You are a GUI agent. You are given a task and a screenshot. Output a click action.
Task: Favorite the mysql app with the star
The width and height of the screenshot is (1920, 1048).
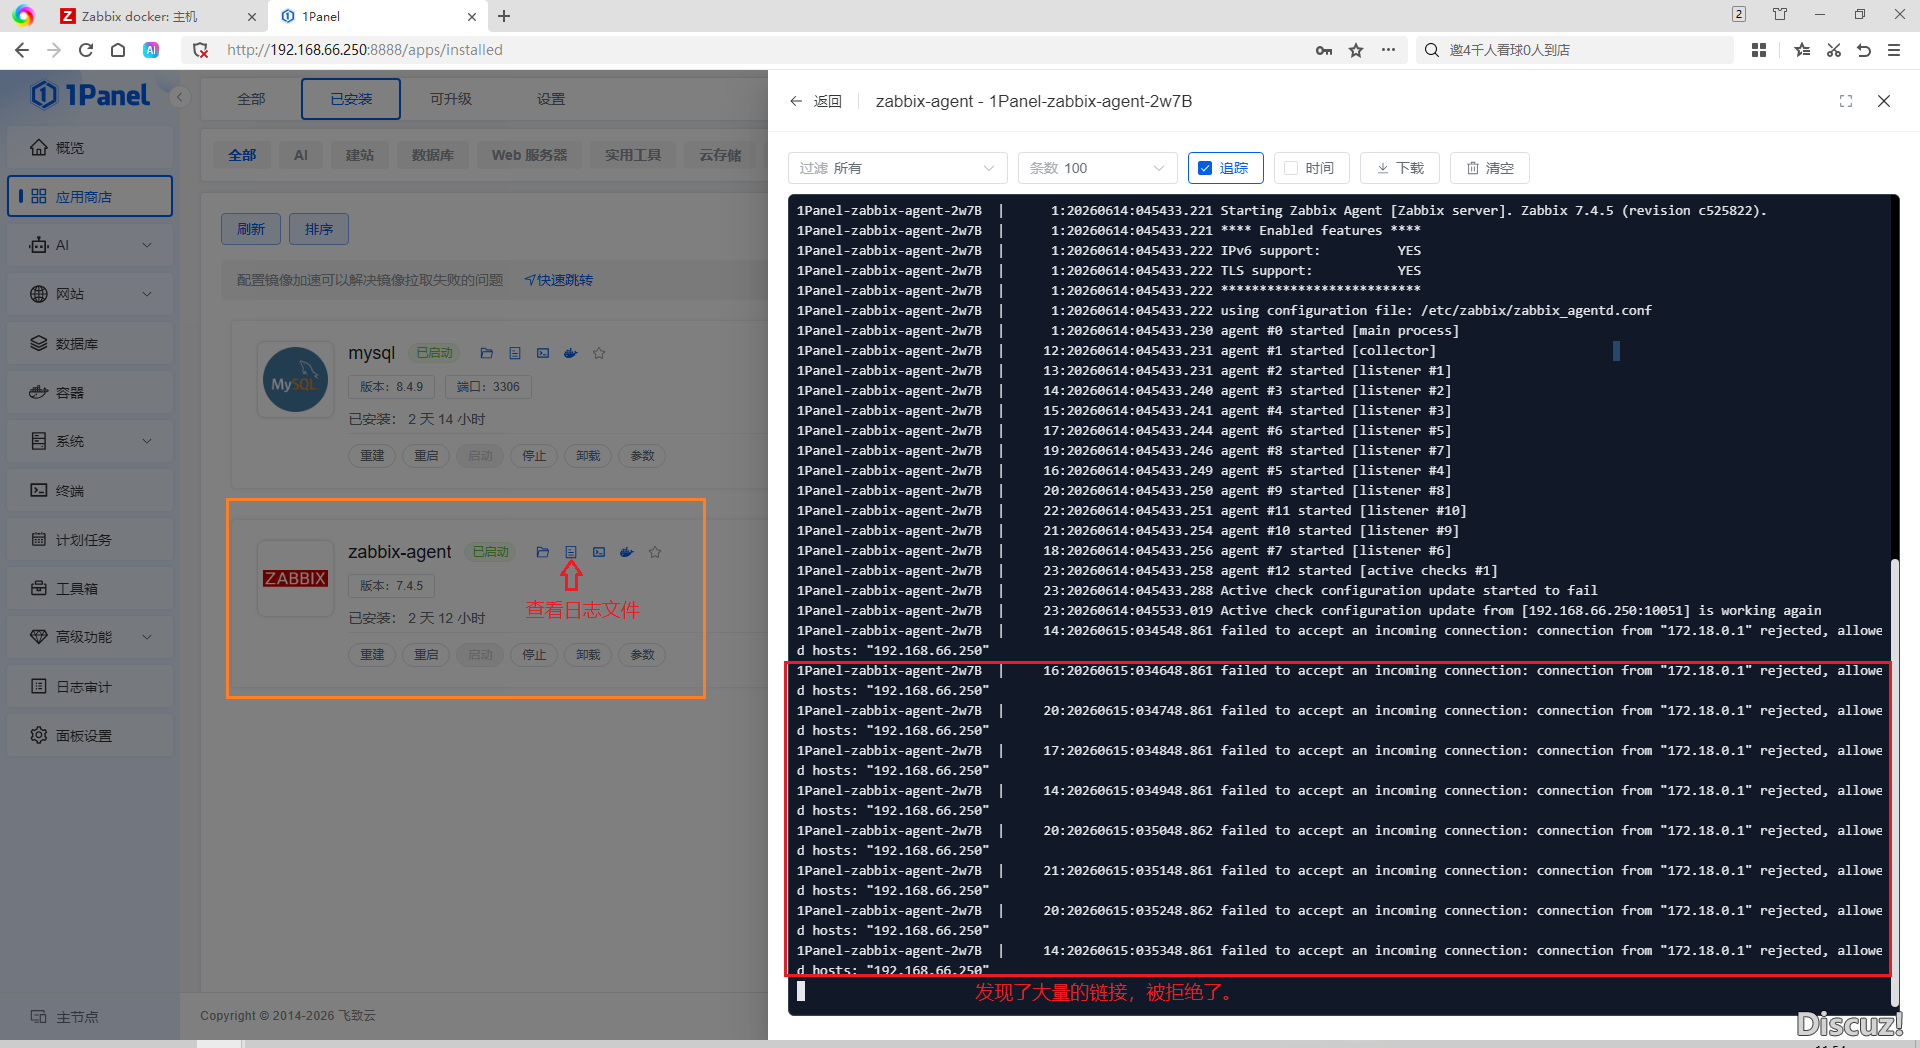point(599,353)
